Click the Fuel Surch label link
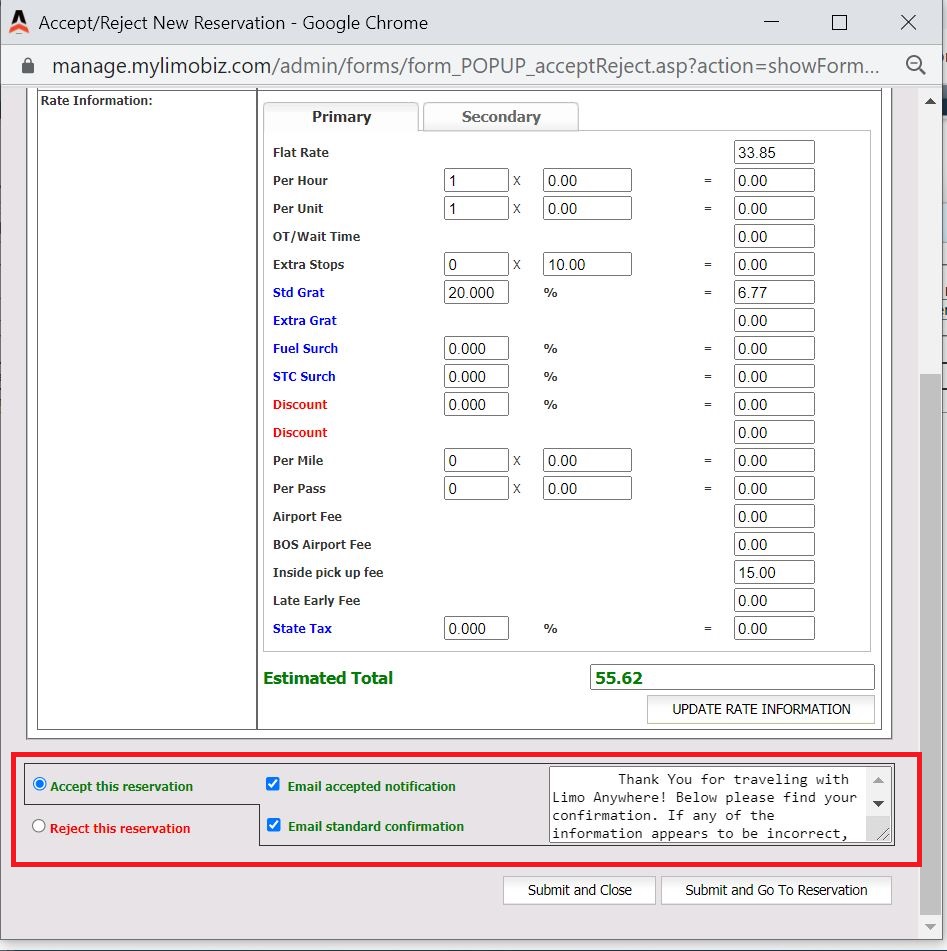The width and height of the screenshot is (947, 951). 305,349
